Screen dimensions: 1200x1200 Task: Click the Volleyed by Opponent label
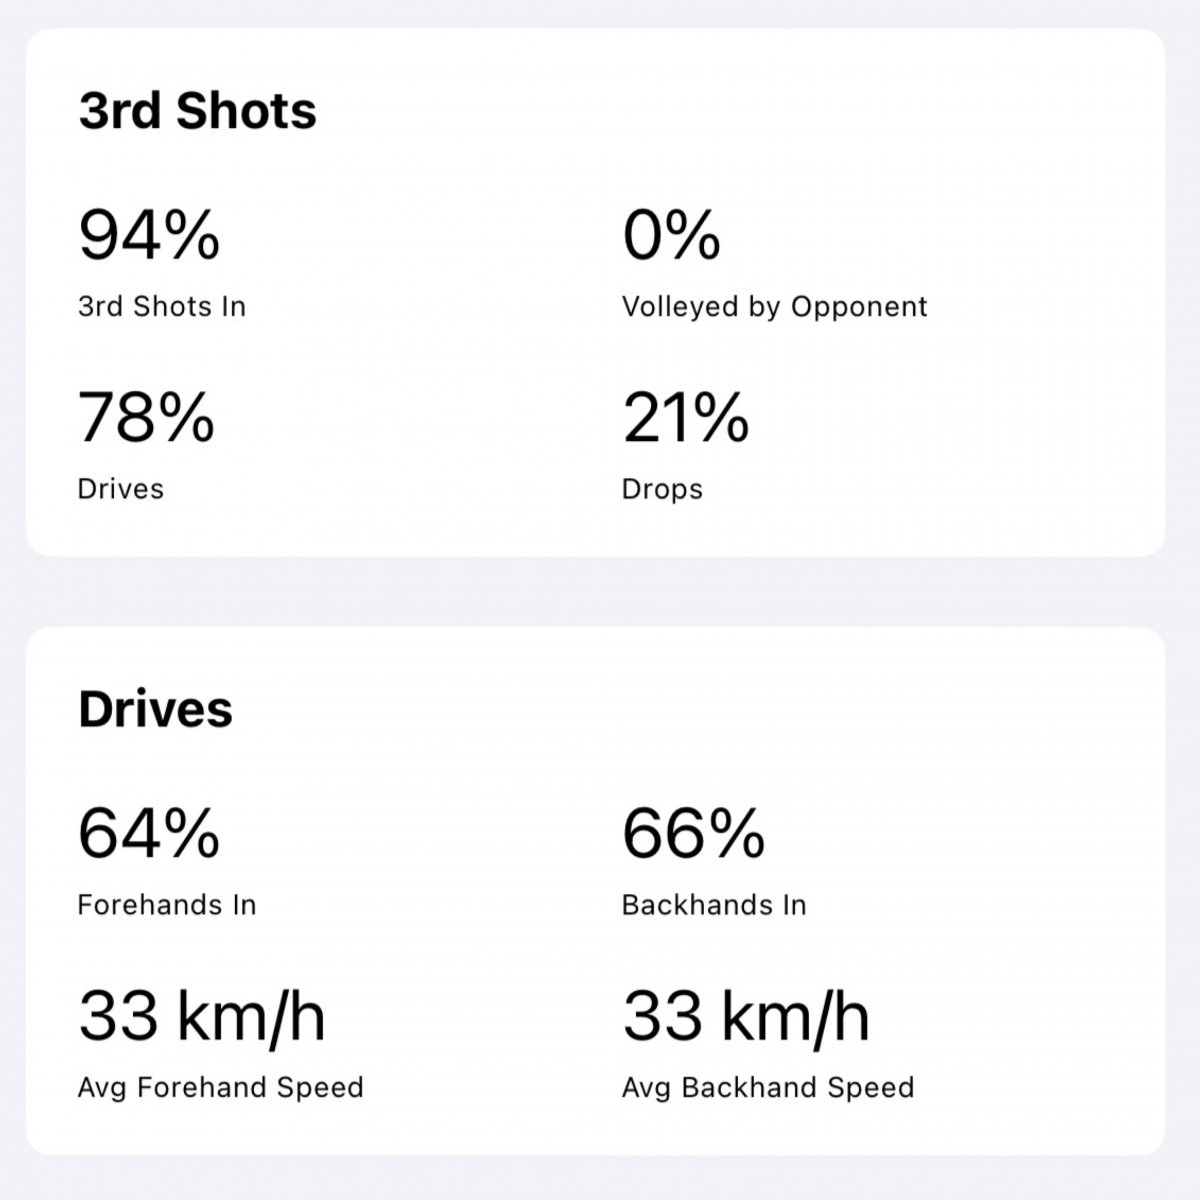[x=775, y=307]
